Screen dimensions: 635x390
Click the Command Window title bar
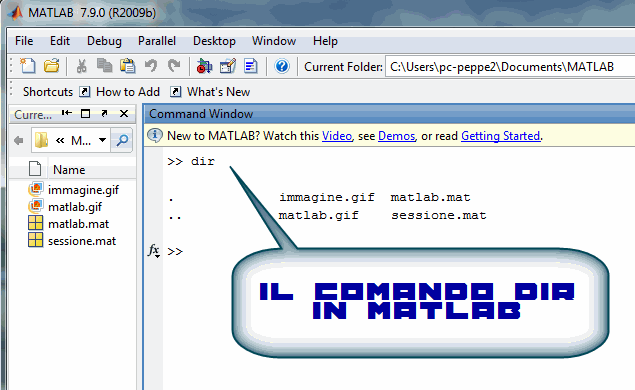390,114
